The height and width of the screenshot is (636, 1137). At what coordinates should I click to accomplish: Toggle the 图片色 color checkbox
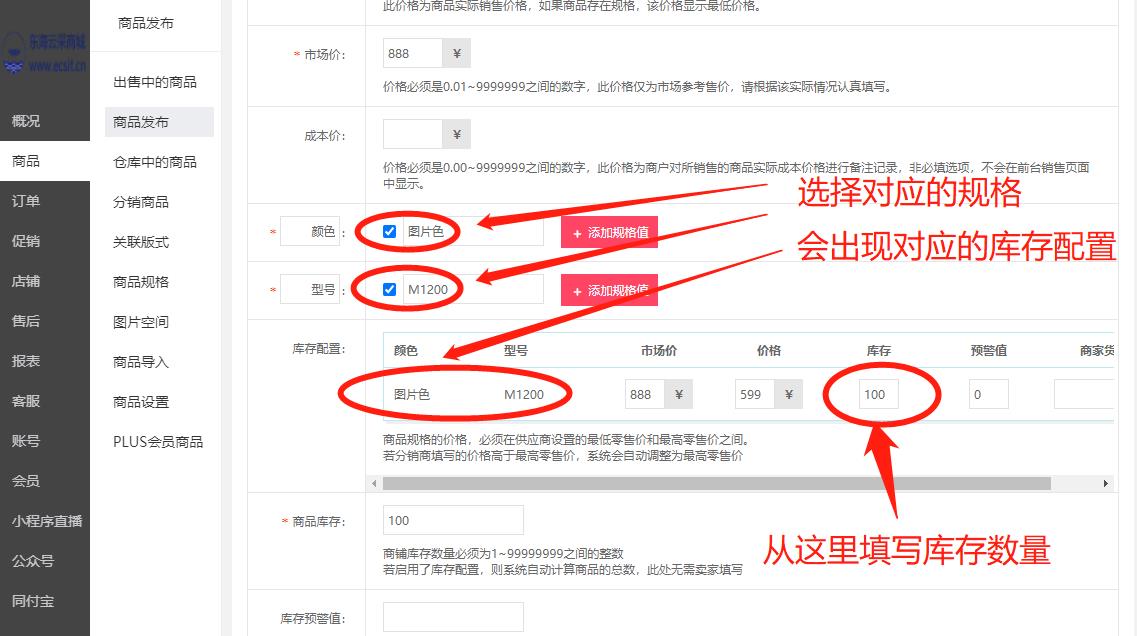(x=390, y=232)
